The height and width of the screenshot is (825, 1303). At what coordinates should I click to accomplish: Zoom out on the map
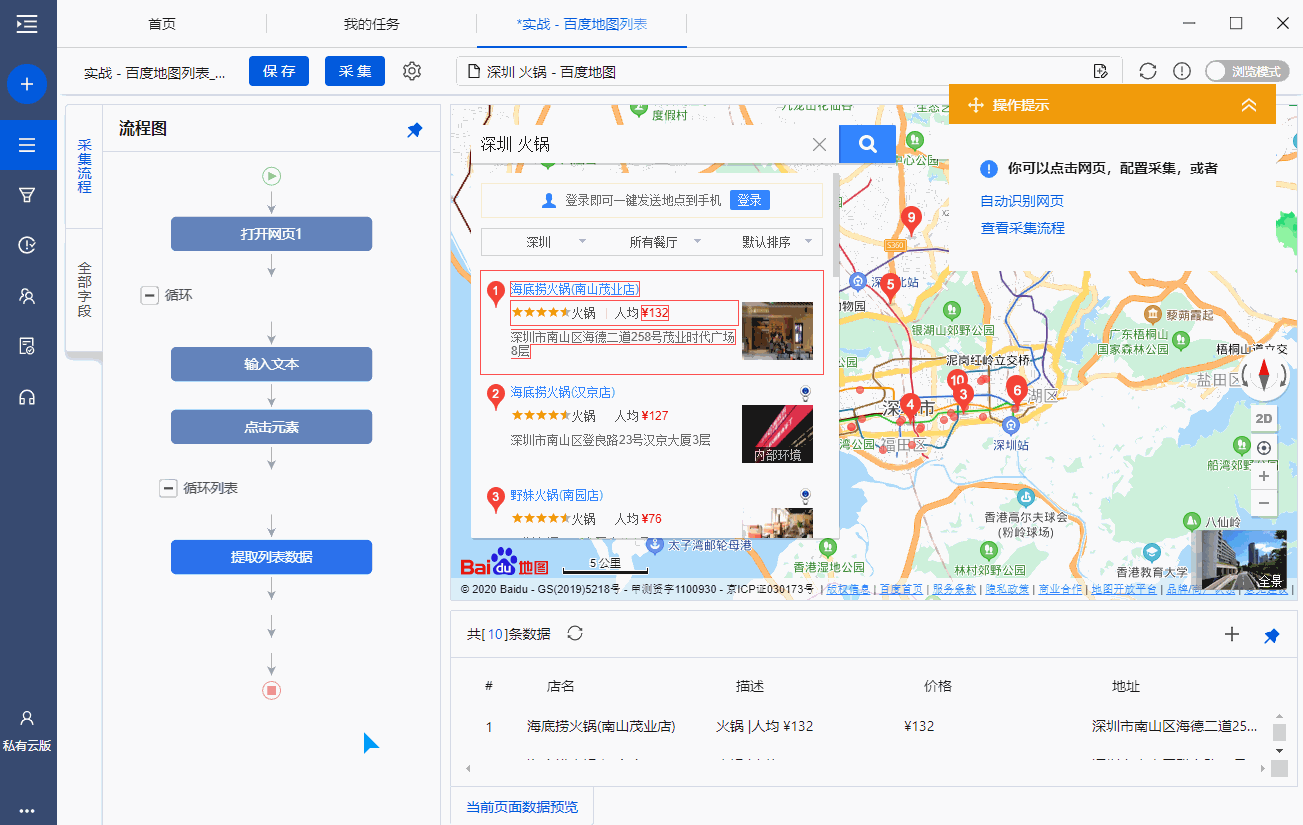(1264, 502)
